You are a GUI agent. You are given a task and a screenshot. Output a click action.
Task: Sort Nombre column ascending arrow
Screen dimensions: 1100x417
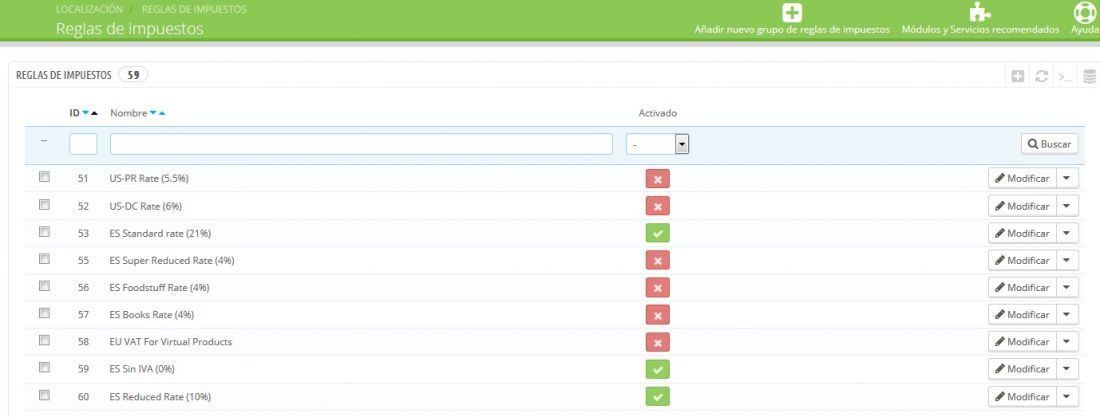pyautogui.click(x=162, y=113)
